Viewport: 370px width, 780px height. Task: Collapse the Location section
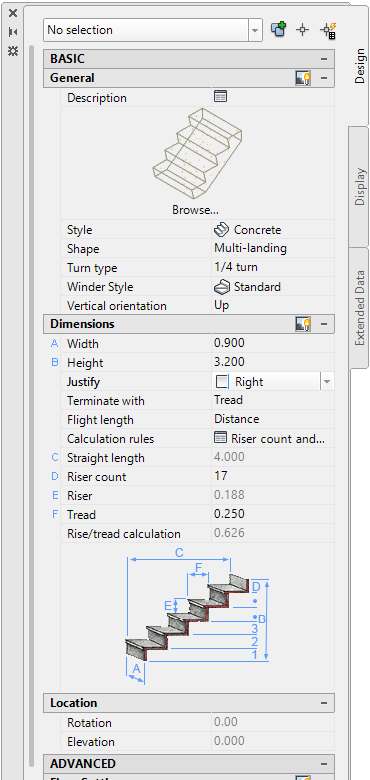coord(324,703)
